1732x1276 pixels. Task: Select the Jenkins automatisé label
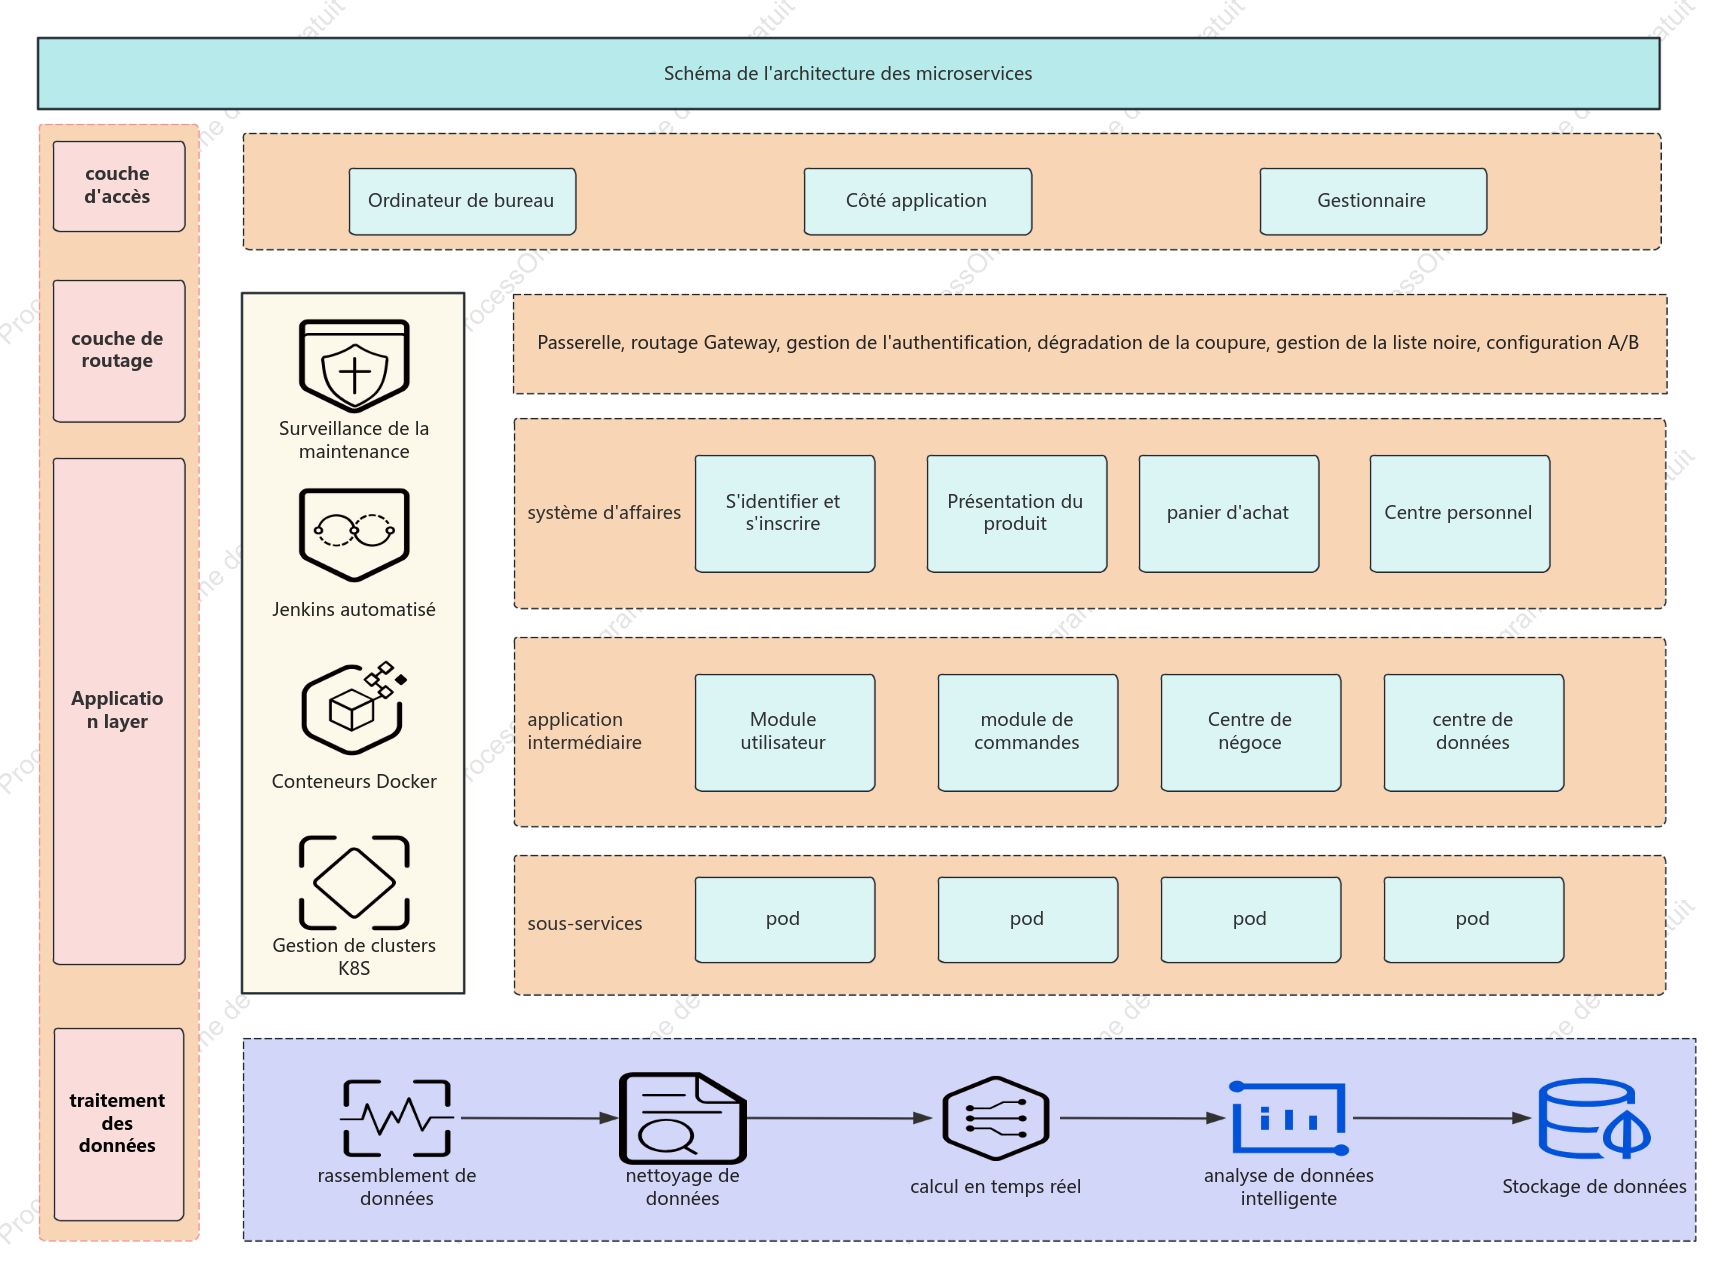354,610
